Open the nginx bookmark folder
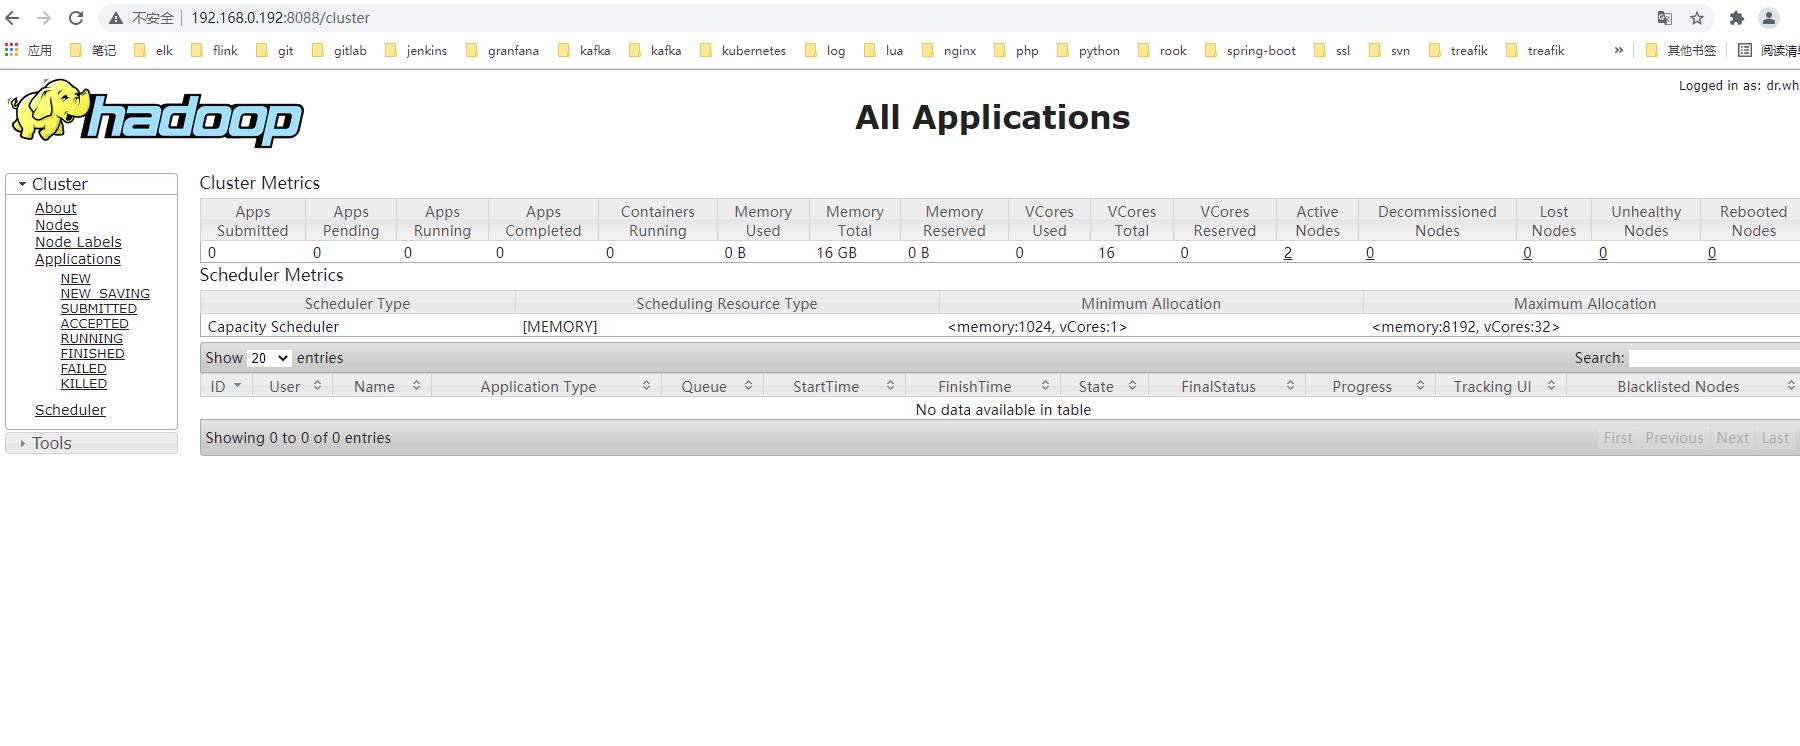The width and height of the screenshot is (1800, 746). pyautogui.click(x=949, y=50)
